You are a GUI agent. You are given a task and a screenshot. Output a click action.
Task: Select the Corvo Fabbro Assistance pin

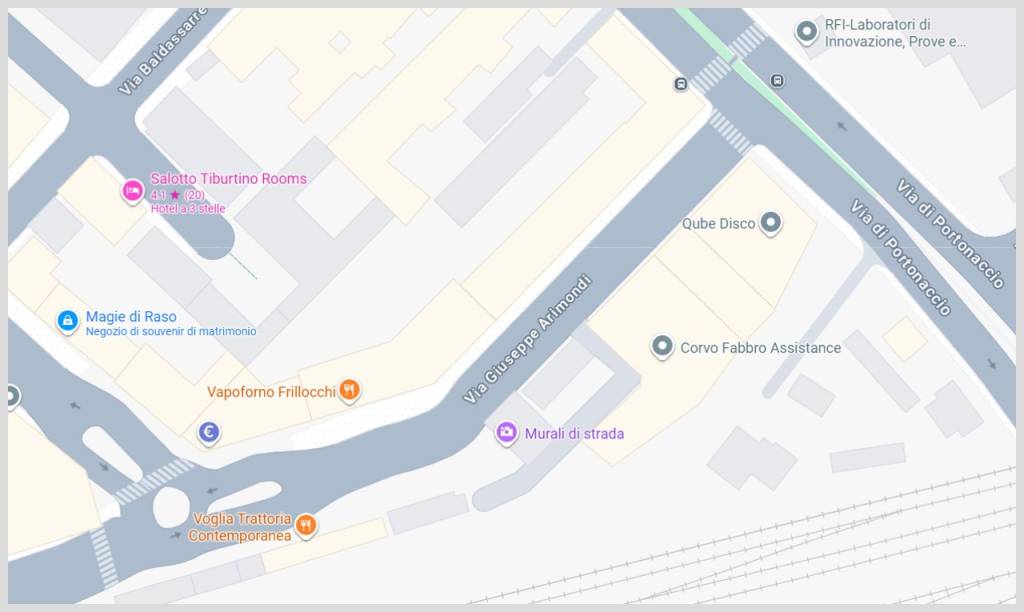(x=662, y=346)
